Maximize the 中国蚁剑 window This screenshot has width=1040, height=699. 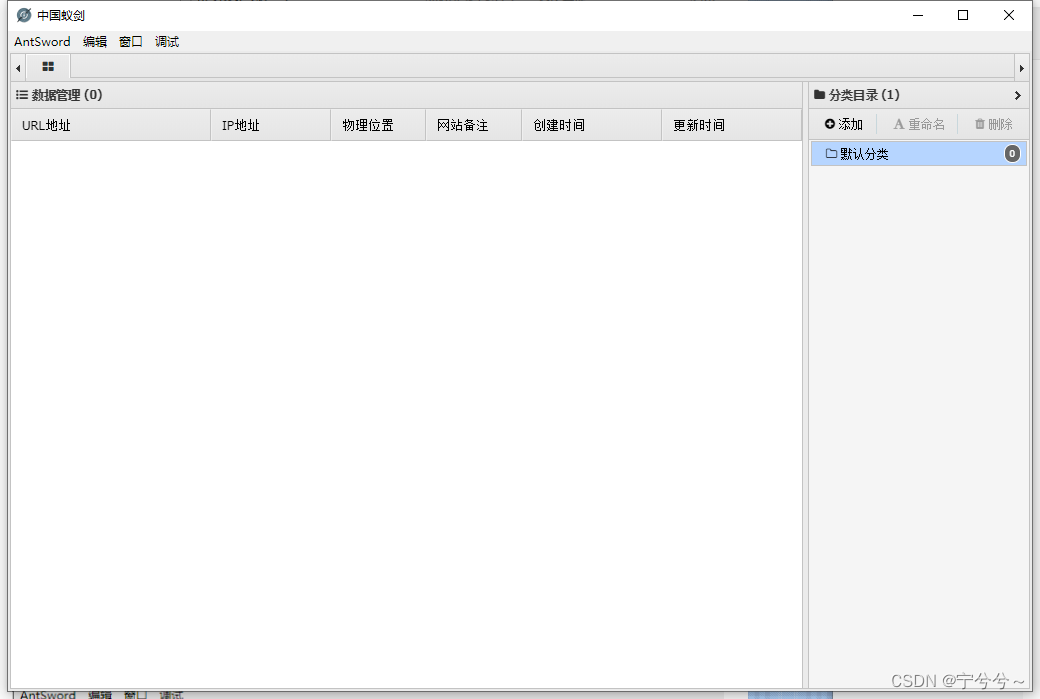point(963,15)
